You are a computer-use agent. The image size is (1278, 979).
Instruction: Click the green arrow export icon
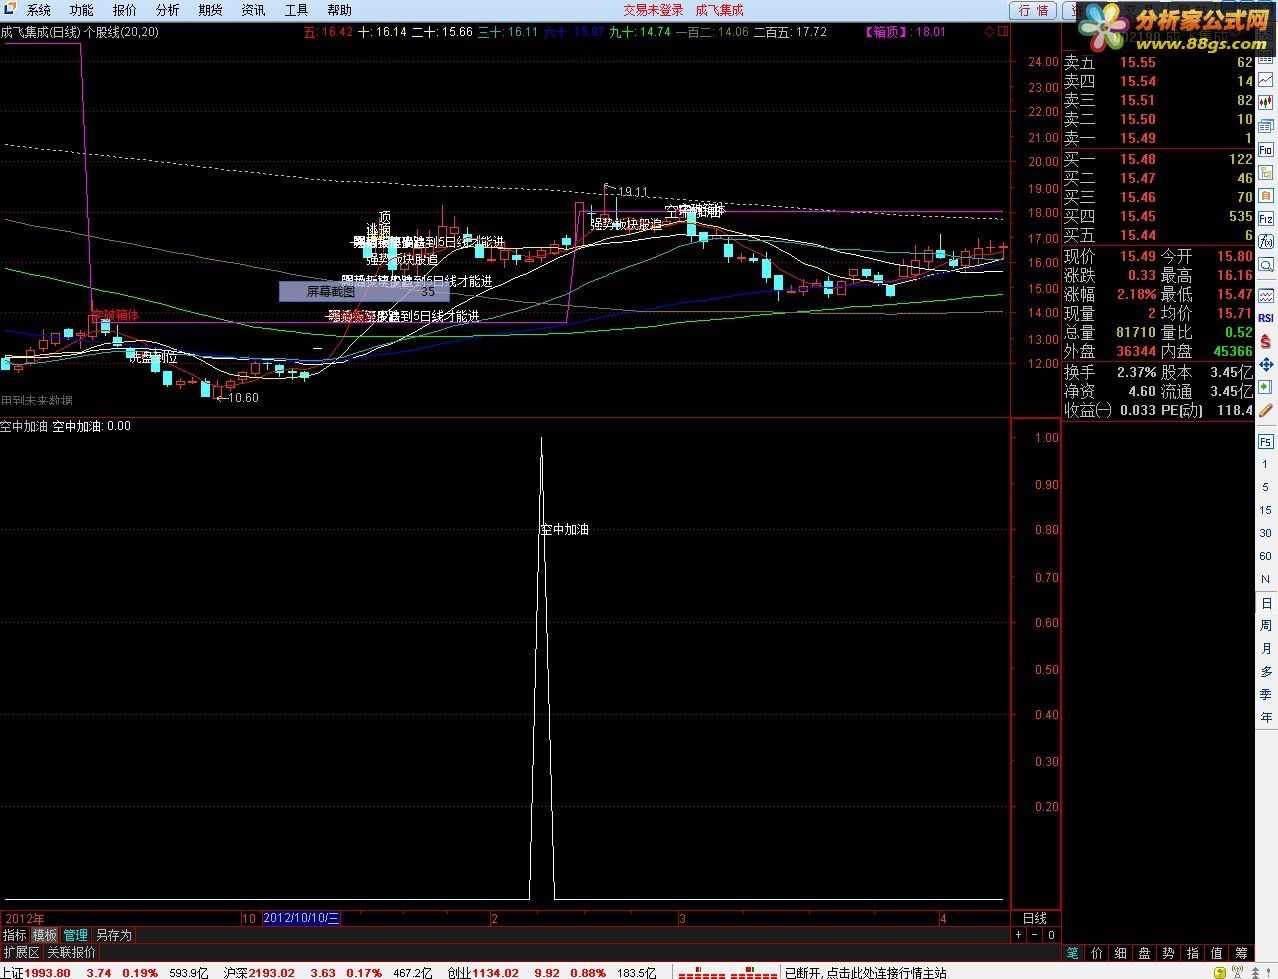pos(1265,387)
